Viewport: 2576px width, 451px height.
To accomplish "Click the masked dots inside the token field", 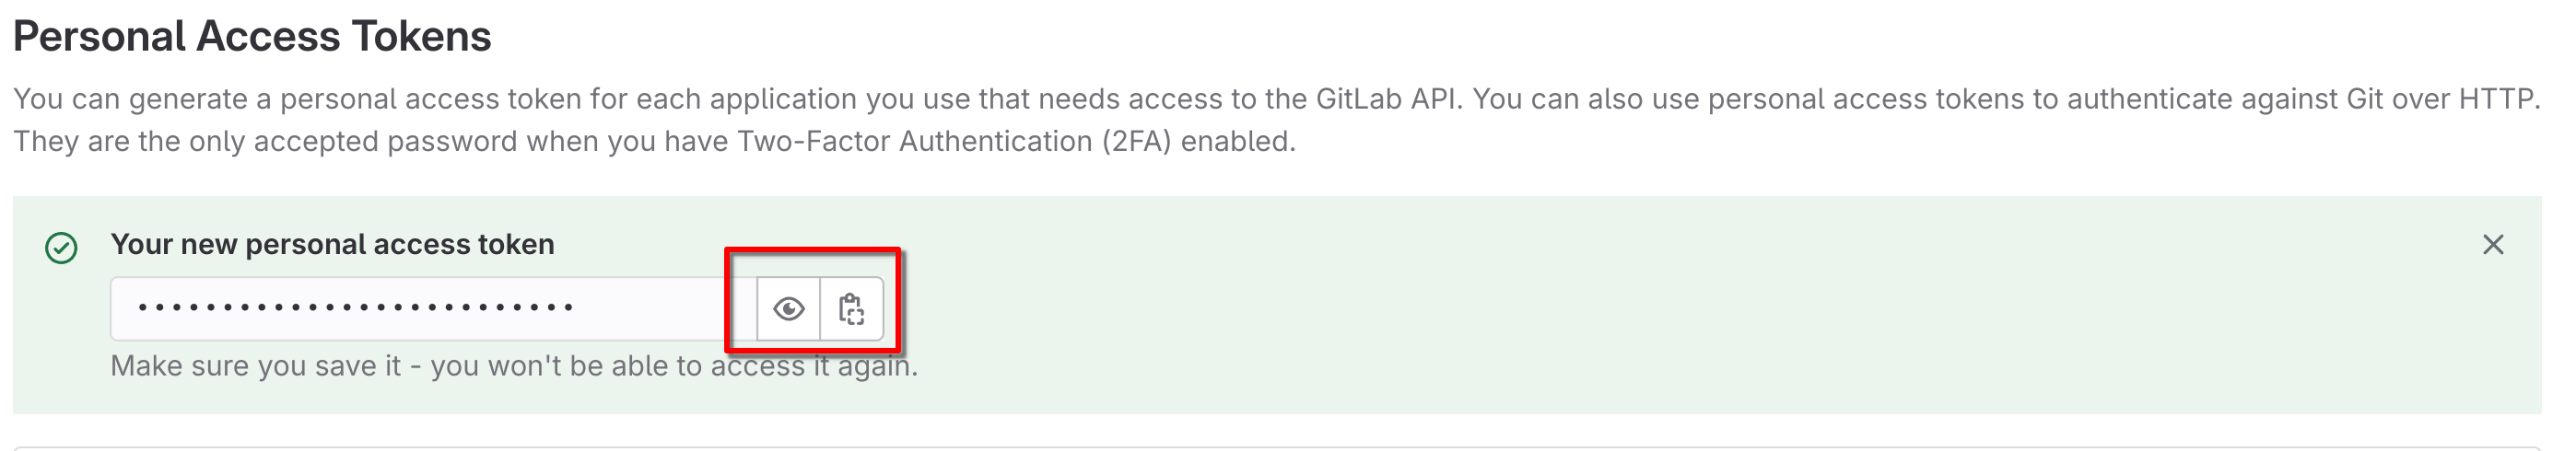I will (355, 307).
